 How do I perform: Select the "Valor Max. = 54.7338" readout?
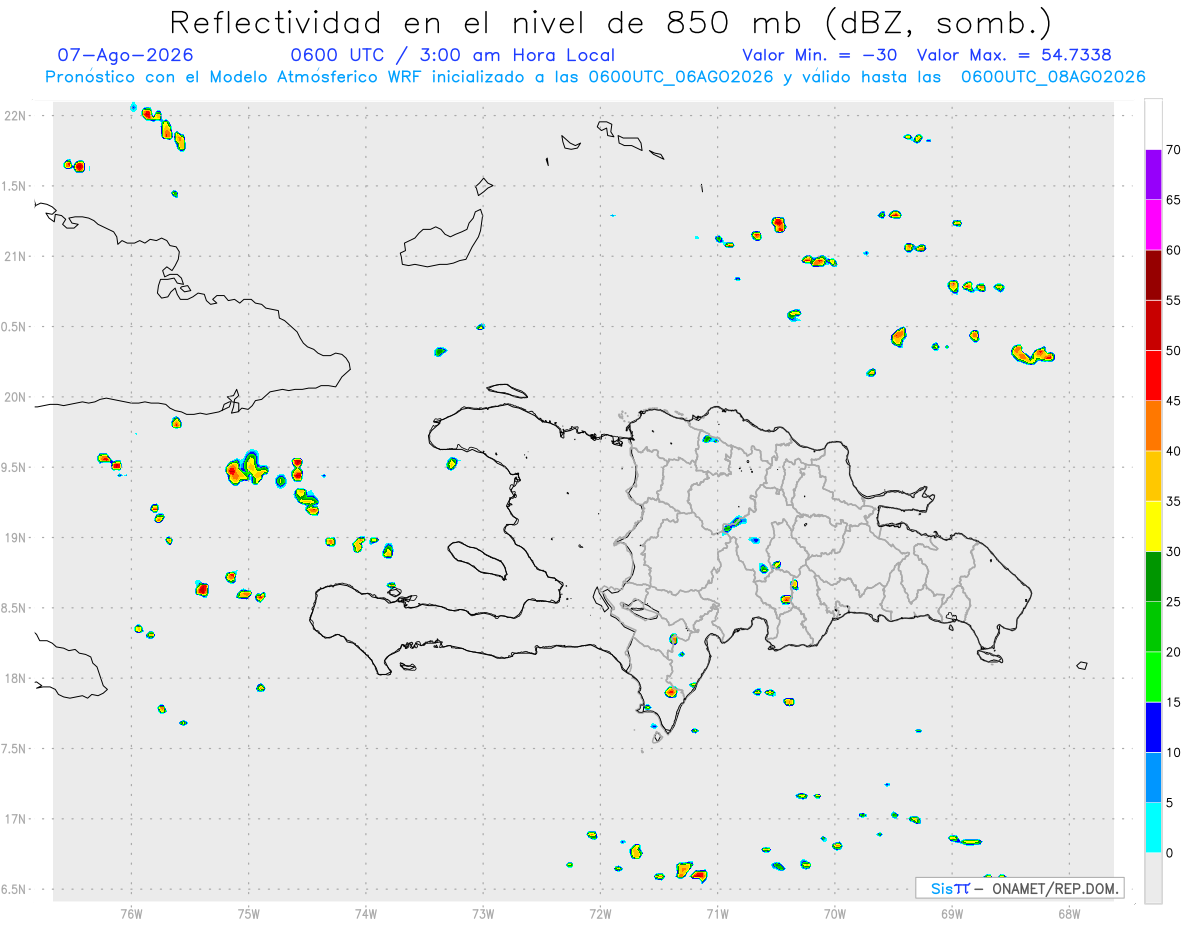coord(1015,55)
